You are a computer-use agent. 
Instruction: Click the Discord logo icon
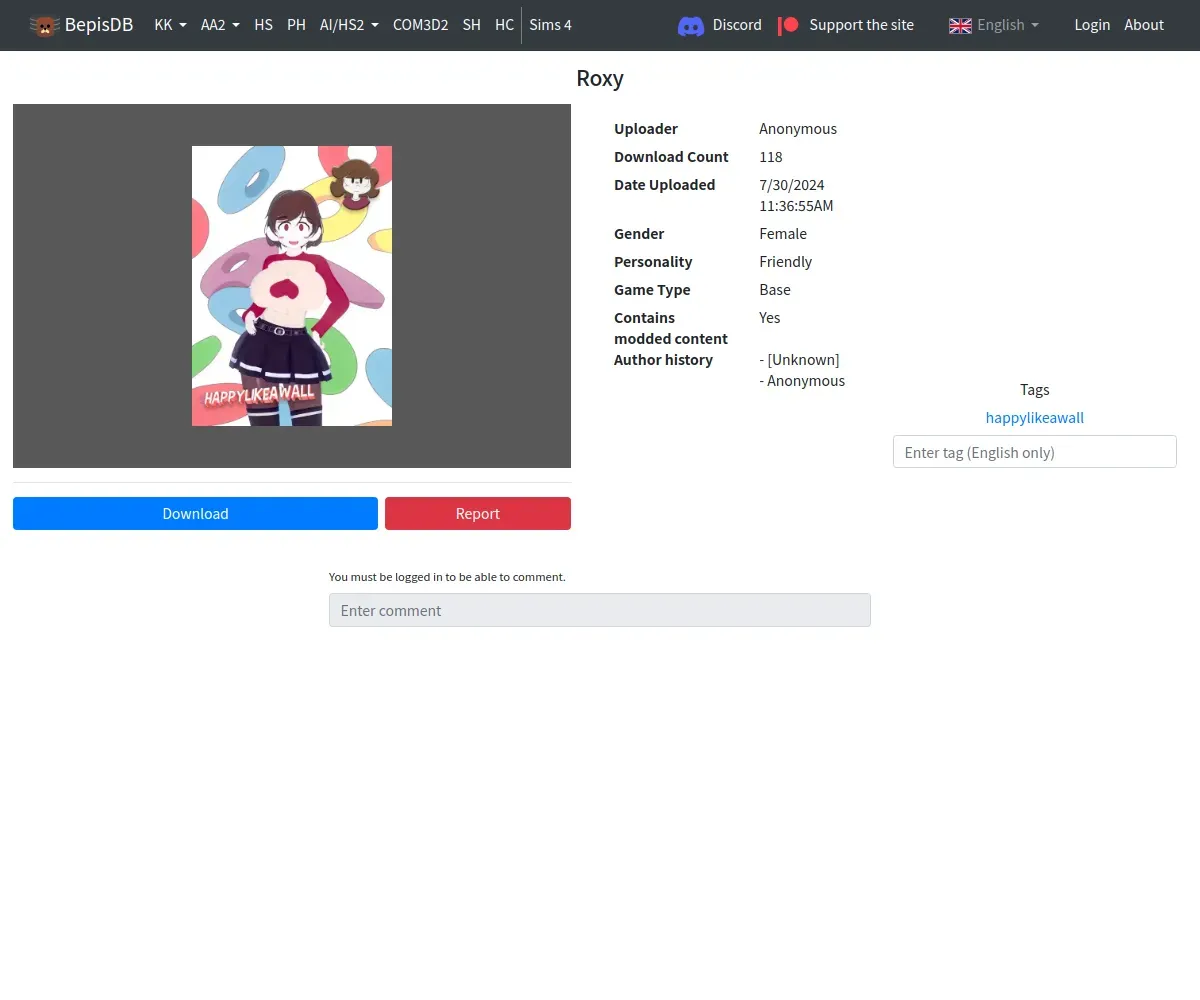pyautogui.click(x=691, y=25)
